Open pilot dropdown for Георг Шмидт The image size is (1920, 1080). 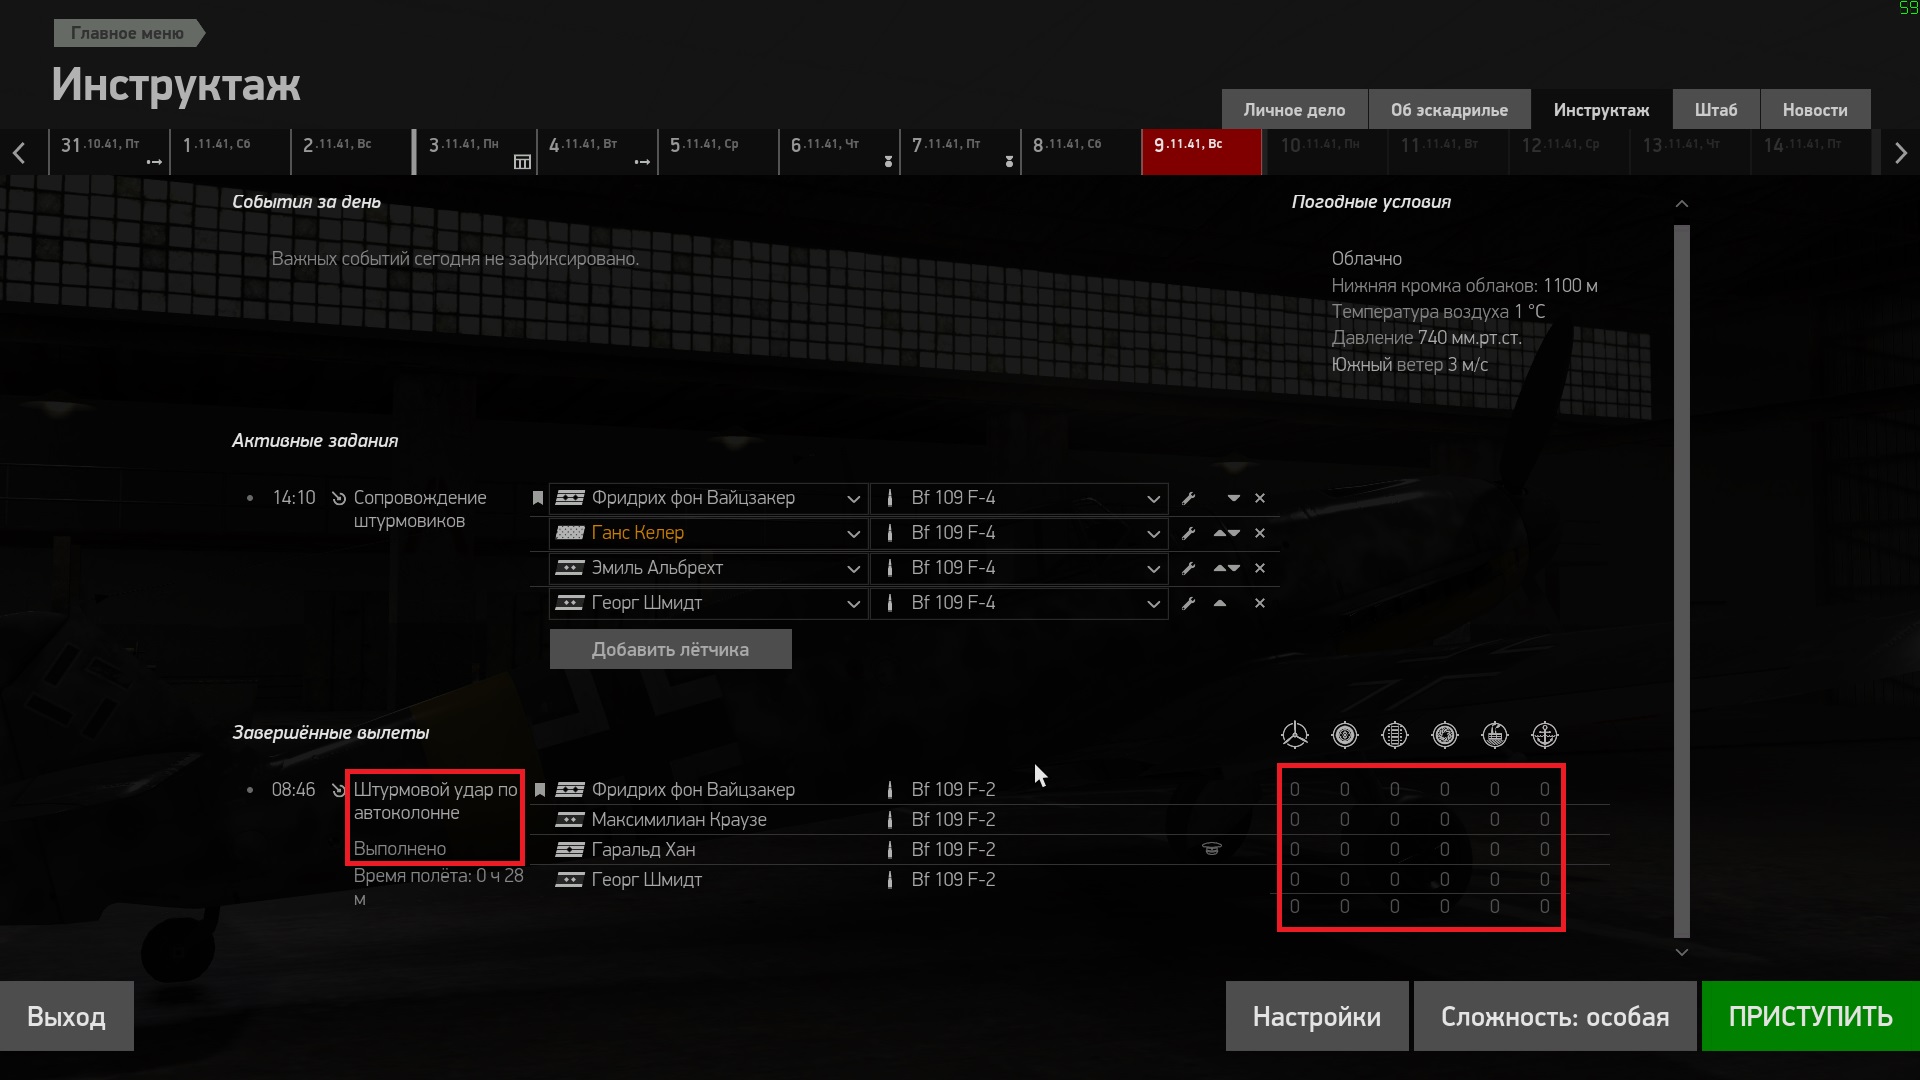[x=853, y=603]
